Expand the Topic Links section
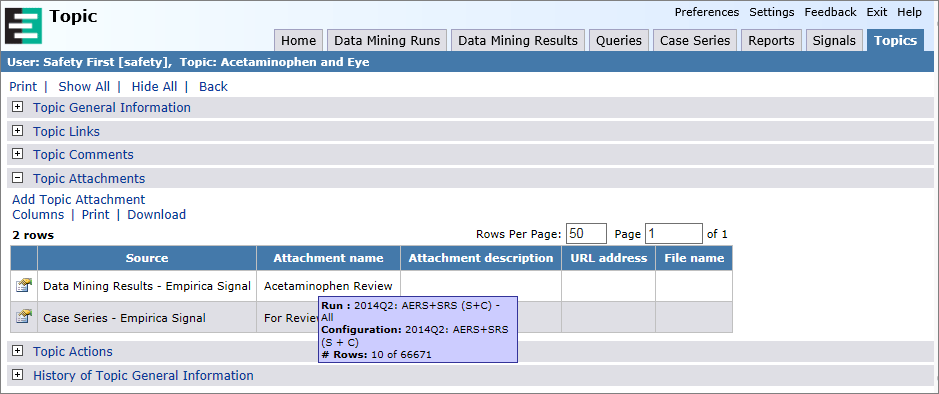Viewport: 939px width, 394px height. pos(18,131)
